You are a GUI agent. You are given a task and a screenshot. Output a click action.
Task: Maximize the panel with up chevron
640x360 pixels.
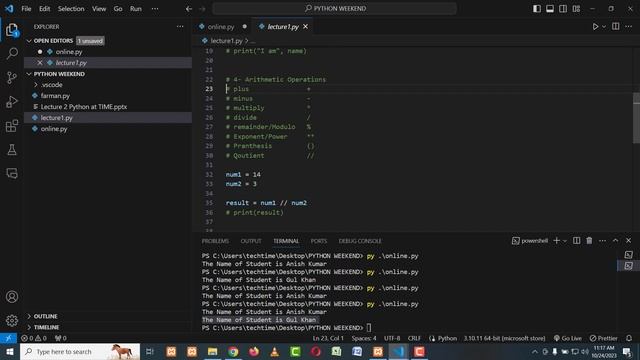point(616,241)
